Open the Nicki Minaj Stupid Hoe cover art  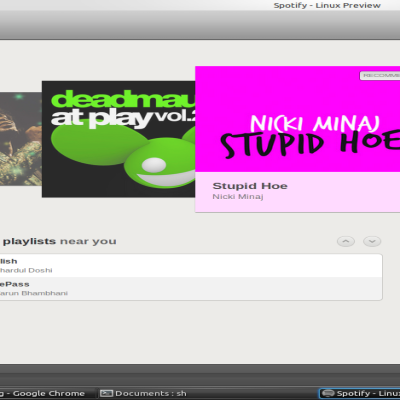(x=297, y=119)
